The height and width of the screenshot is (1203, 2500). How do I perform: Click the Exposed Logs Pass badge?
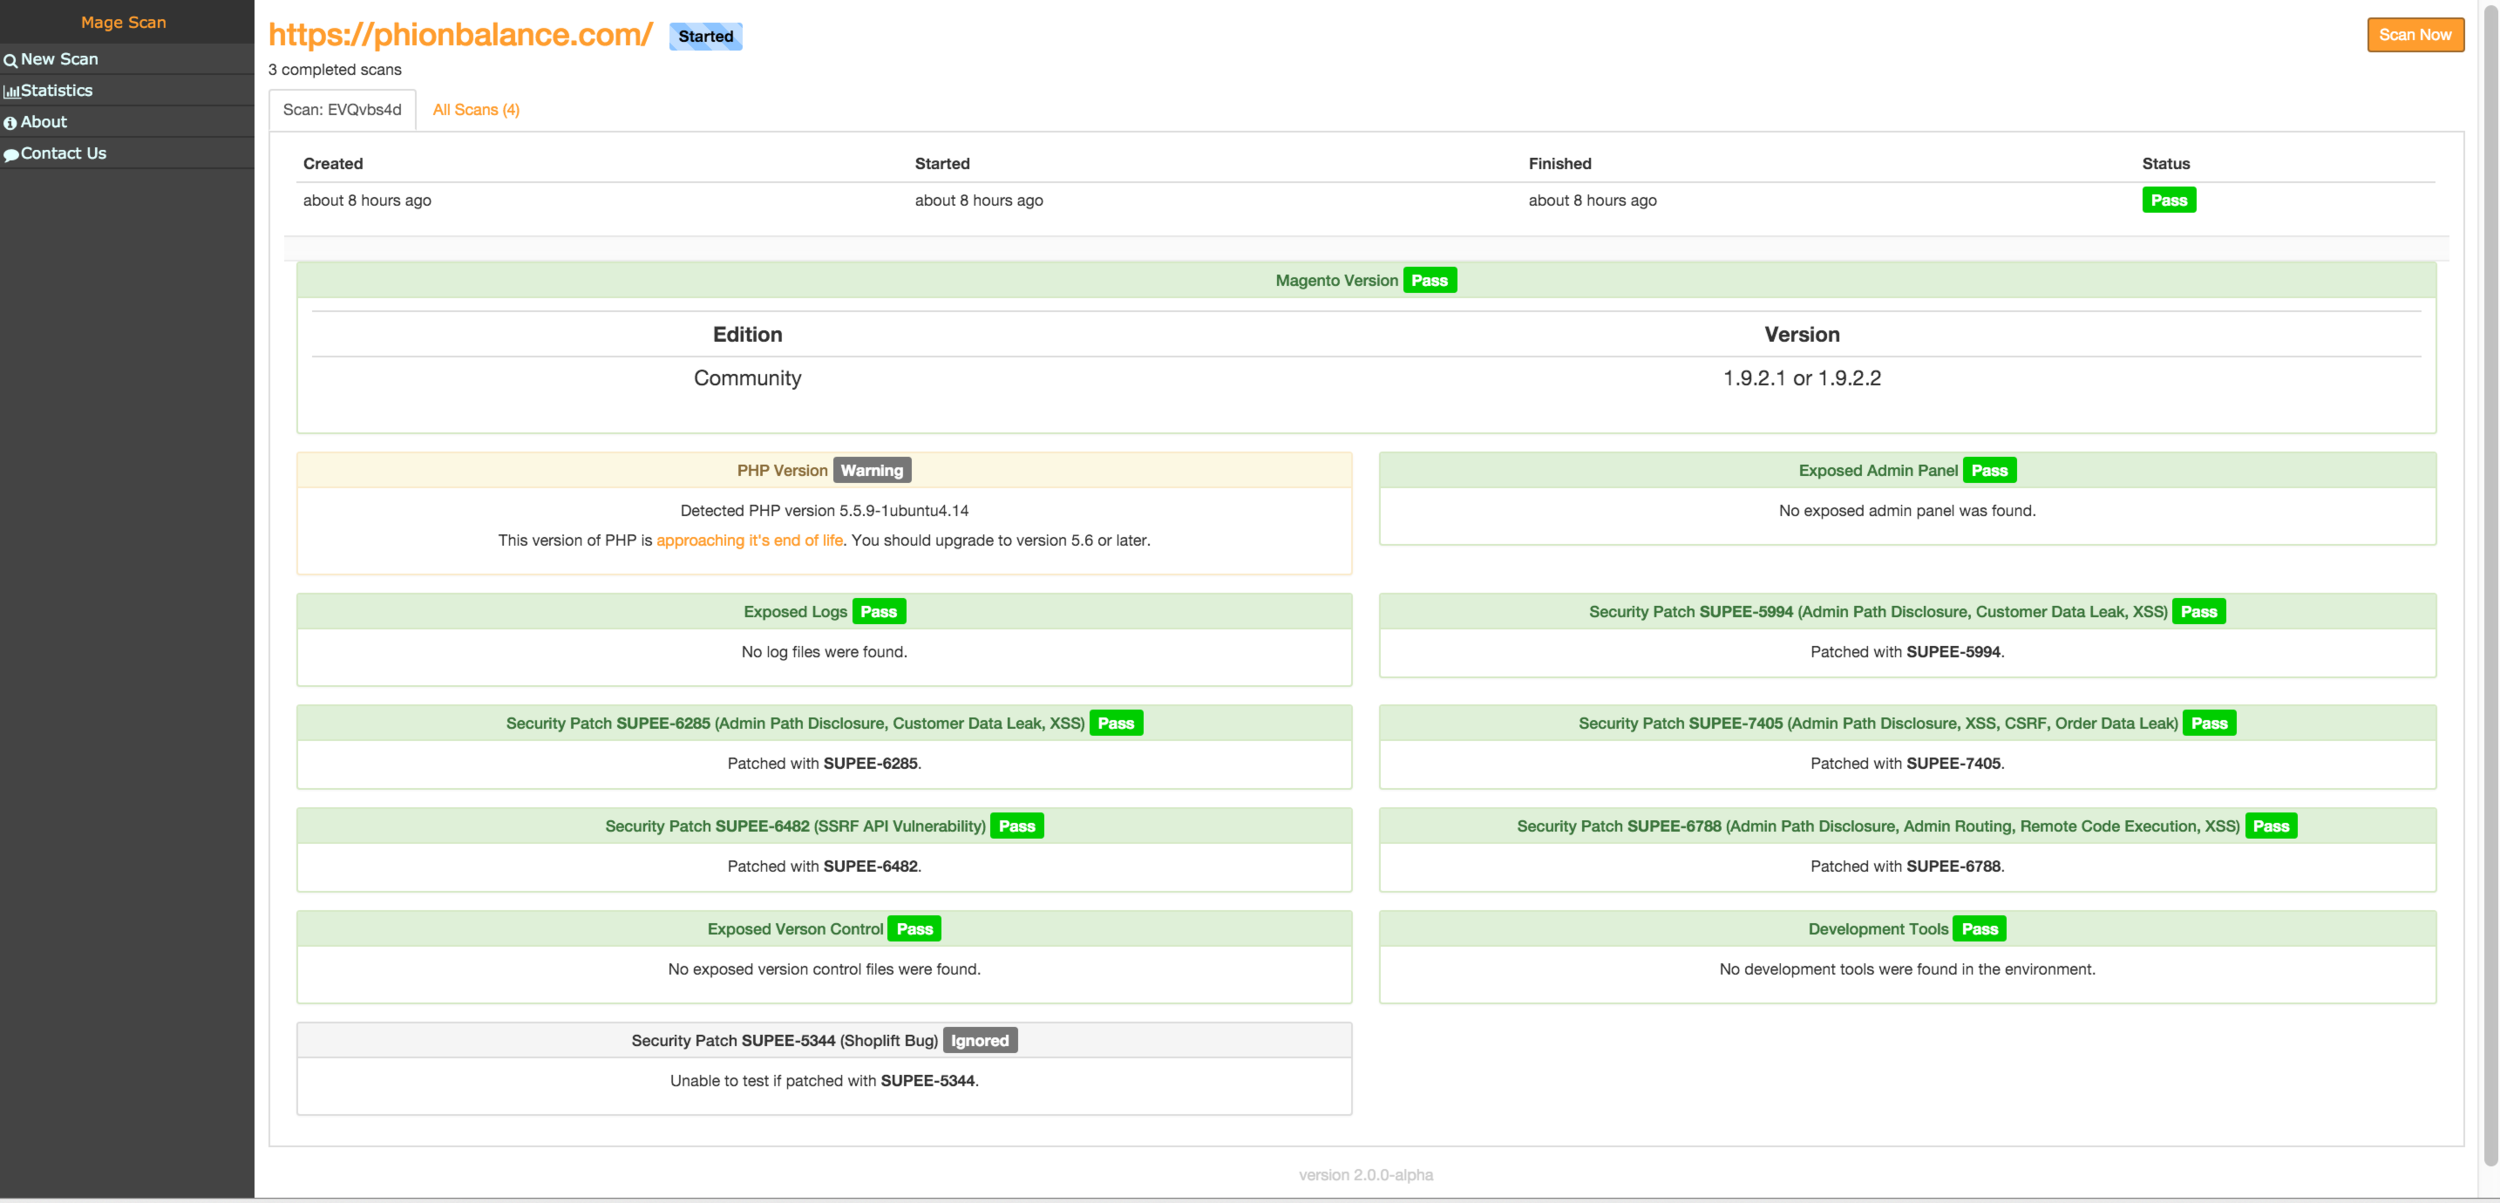[878, 612]
